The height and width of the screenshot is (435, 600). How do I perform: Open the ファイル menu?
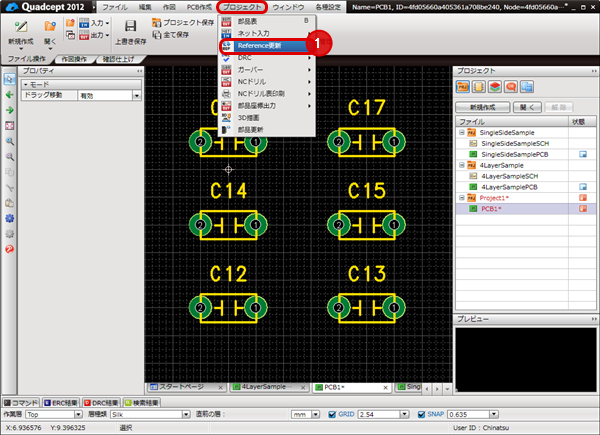114,7
